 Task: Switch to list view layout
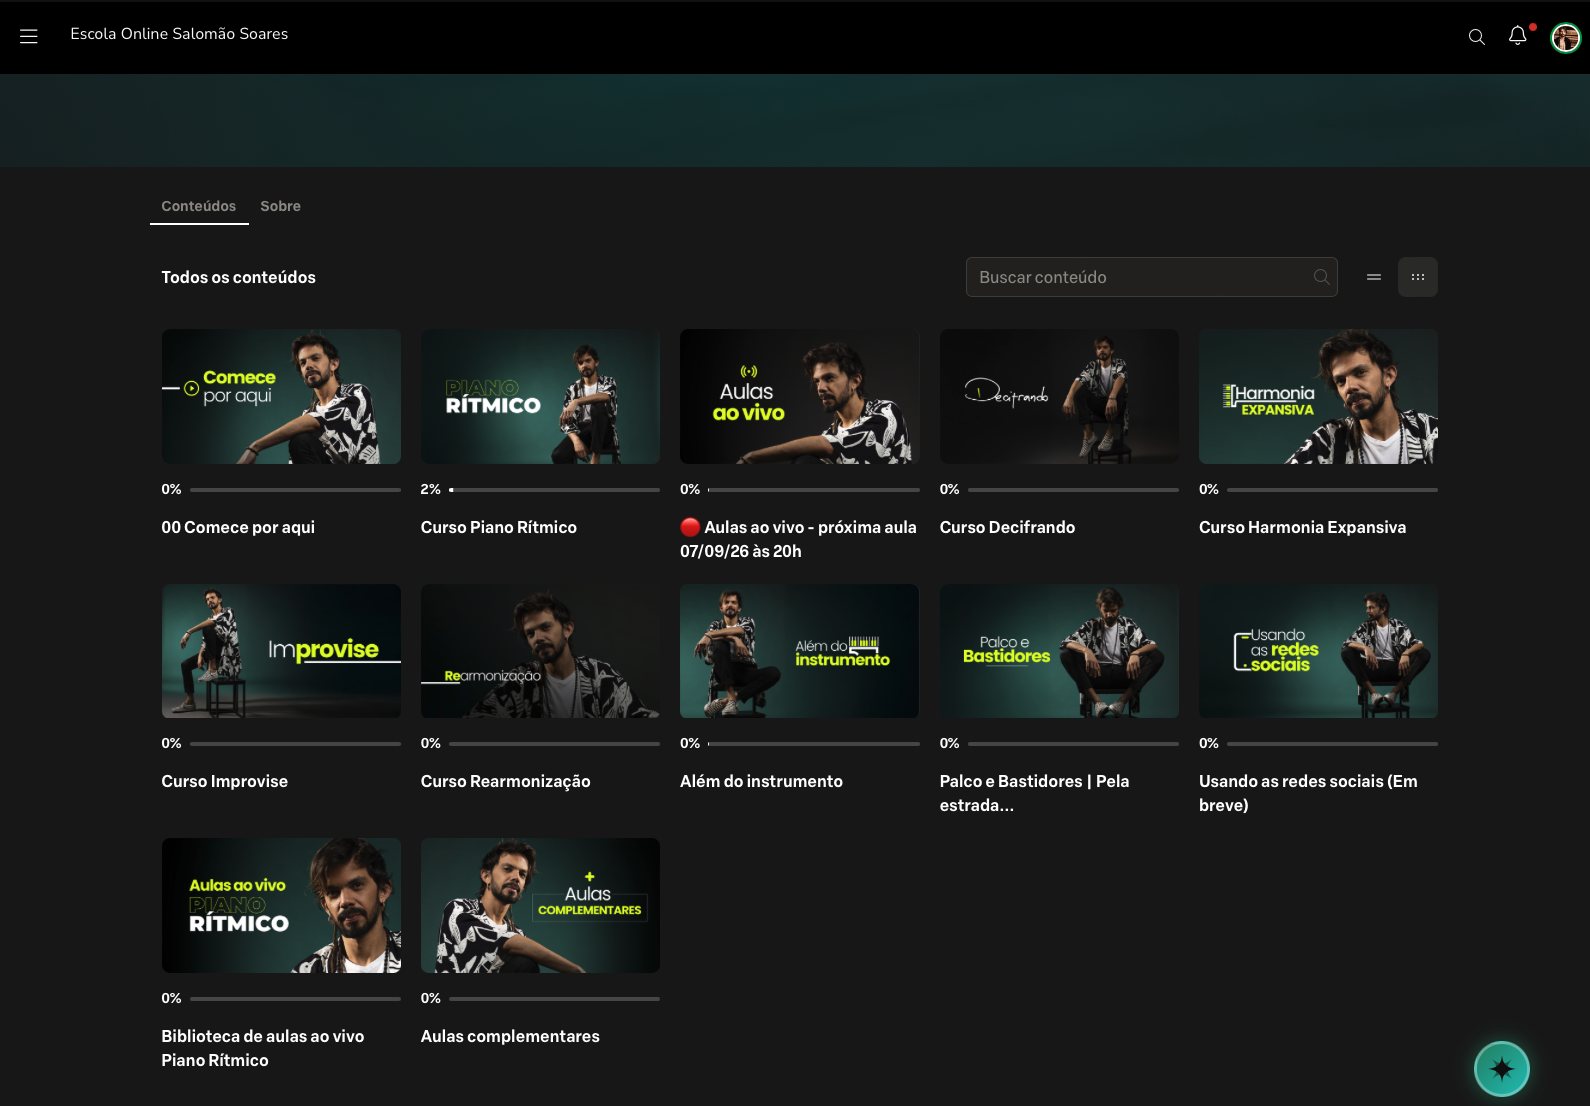point(1374,277)
